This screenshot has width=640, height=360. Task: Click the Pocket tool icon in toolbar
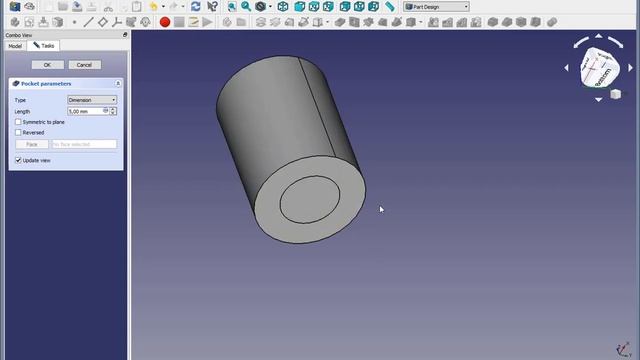tap(340, 22)
